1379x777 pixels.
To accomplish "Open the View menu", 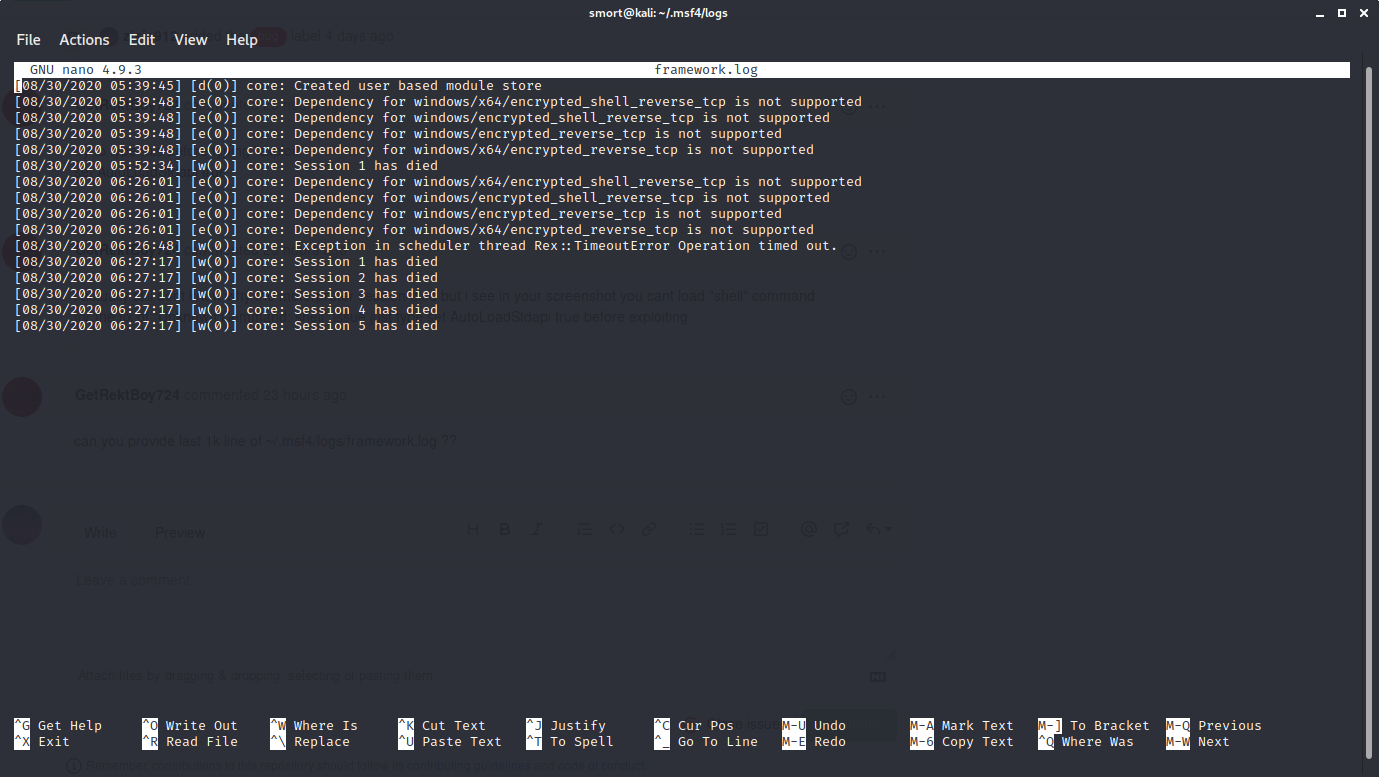I will click(x=191, y=40).
